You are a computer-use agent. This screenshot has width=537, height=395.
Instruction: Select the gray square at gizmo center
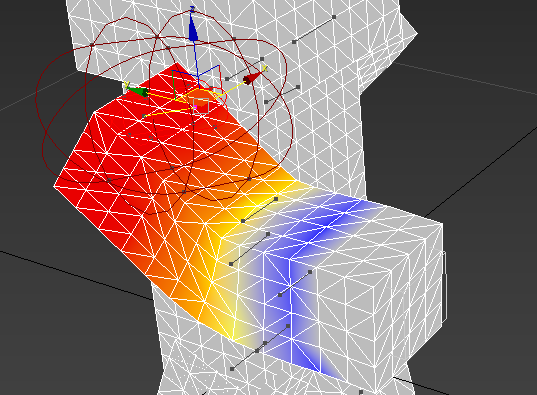(x=201, y=106)
